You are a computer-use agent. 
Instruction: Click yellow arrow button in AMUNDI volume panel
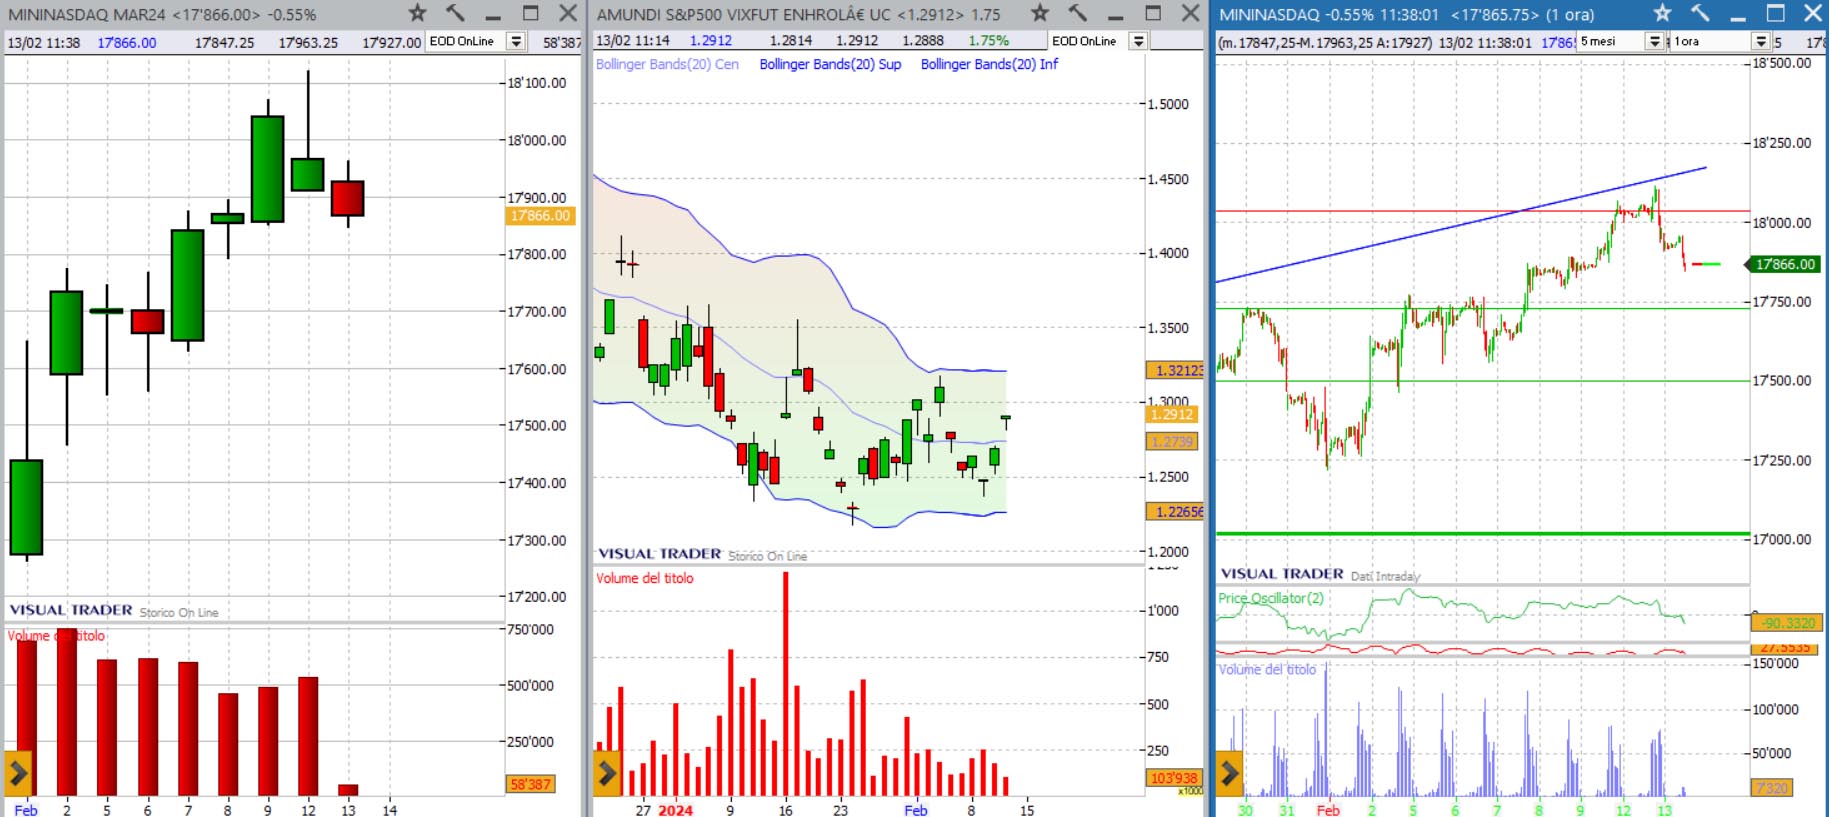[x=607, y=773]
